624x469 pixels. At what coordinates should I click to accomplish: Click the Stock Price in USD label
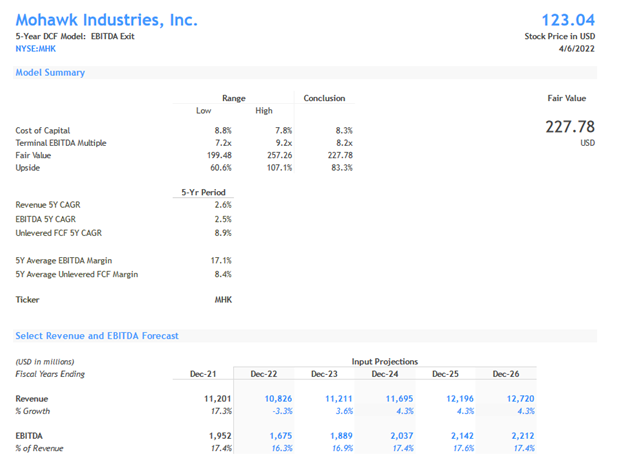click(x=560, y=36)
